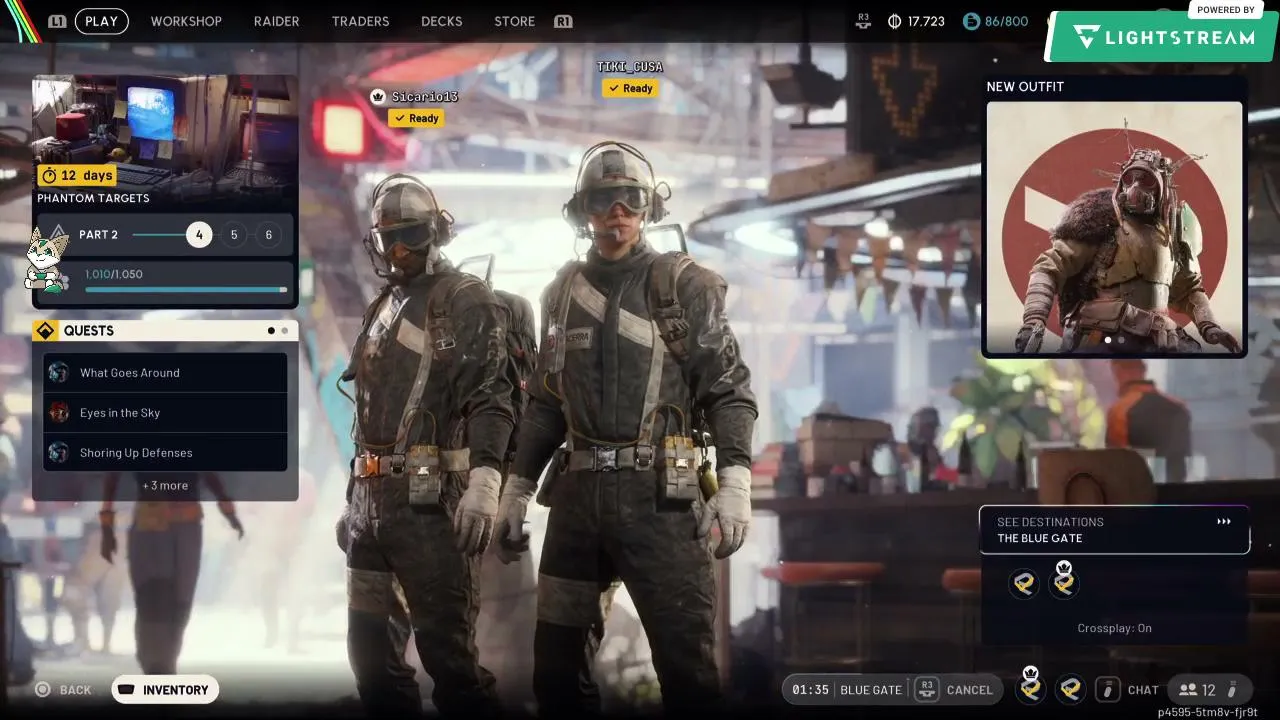This screenshot has width=1280, height=720.
Task: Open the STORE tab
Action: [514, 21]
